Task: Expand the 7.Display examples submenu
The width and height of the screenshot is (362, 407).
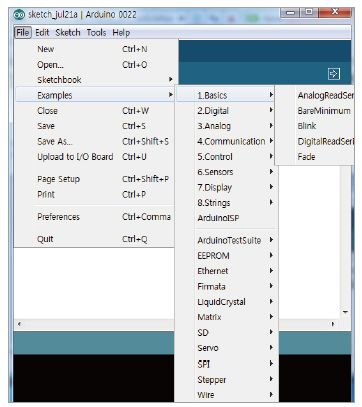Action: click(225, 187)
